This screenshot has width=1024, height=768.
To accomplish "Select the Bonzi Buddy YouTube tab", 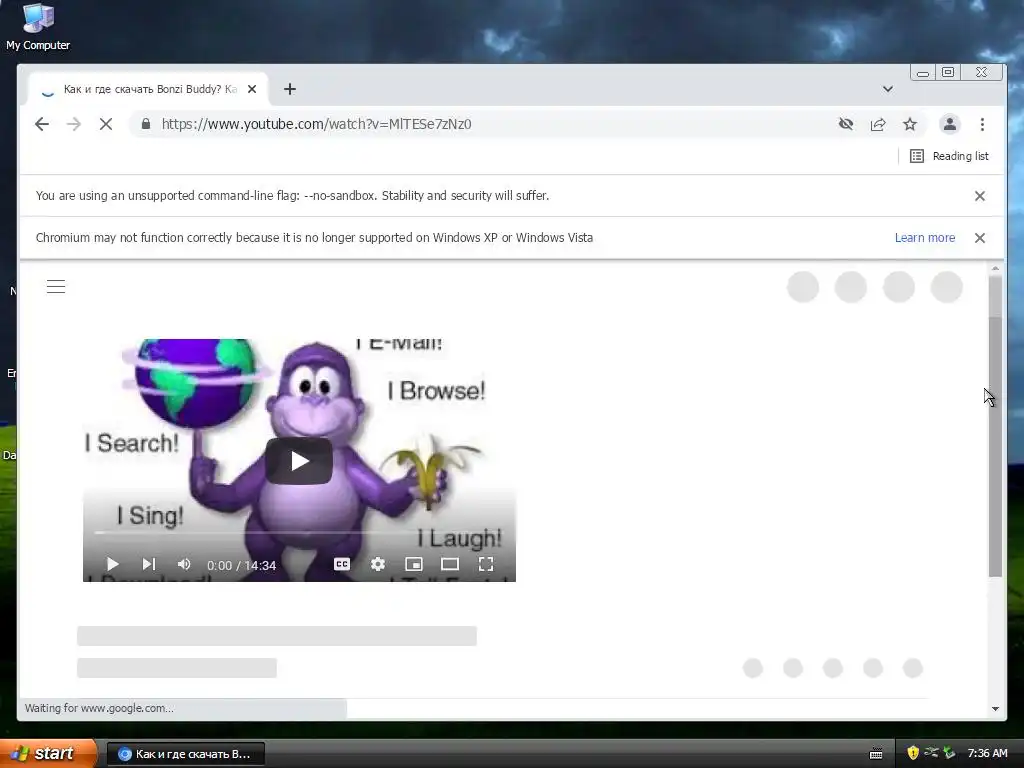I will [x=148, y=89].
